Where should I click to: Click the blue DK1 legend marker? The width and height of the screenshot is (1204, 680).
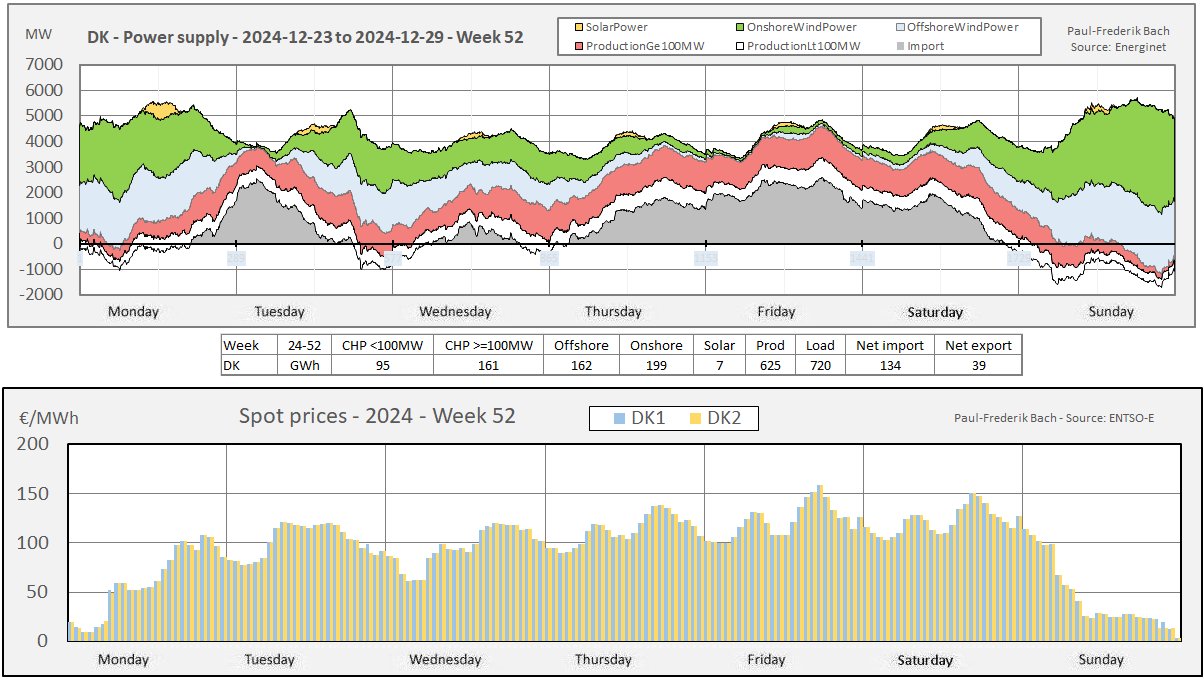tap(620, 418)
